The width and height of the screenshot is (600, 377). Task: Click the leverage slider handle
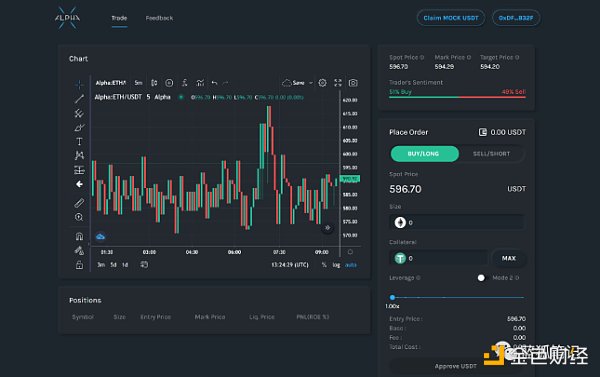pos(392,297)
